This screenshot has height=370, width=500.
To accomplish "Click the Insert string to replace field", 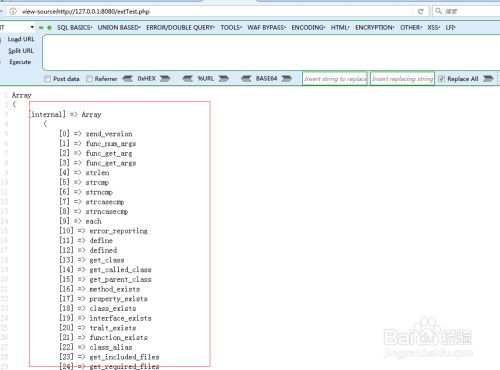I will (x=335, y=79).
